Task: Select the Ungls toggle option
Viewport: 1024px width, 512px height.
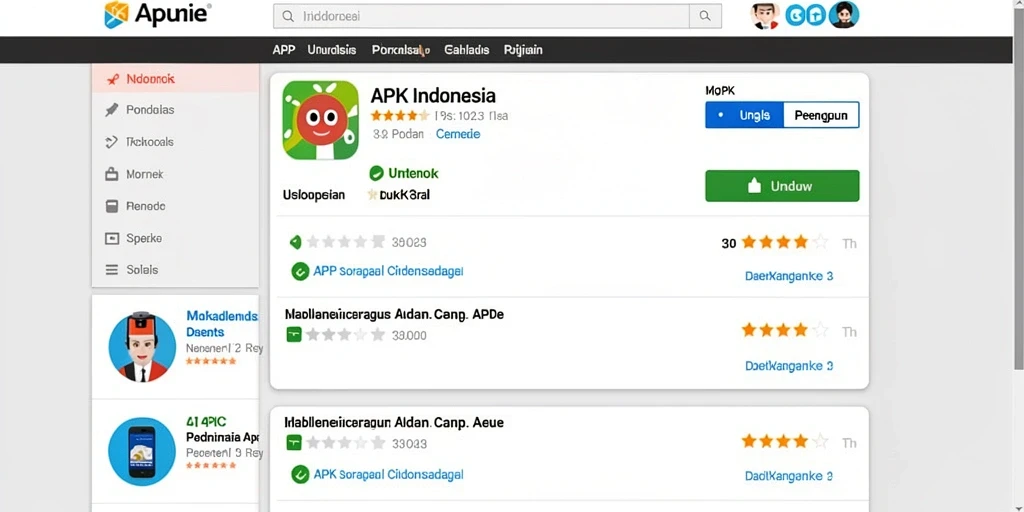Action: coord(744,116)
